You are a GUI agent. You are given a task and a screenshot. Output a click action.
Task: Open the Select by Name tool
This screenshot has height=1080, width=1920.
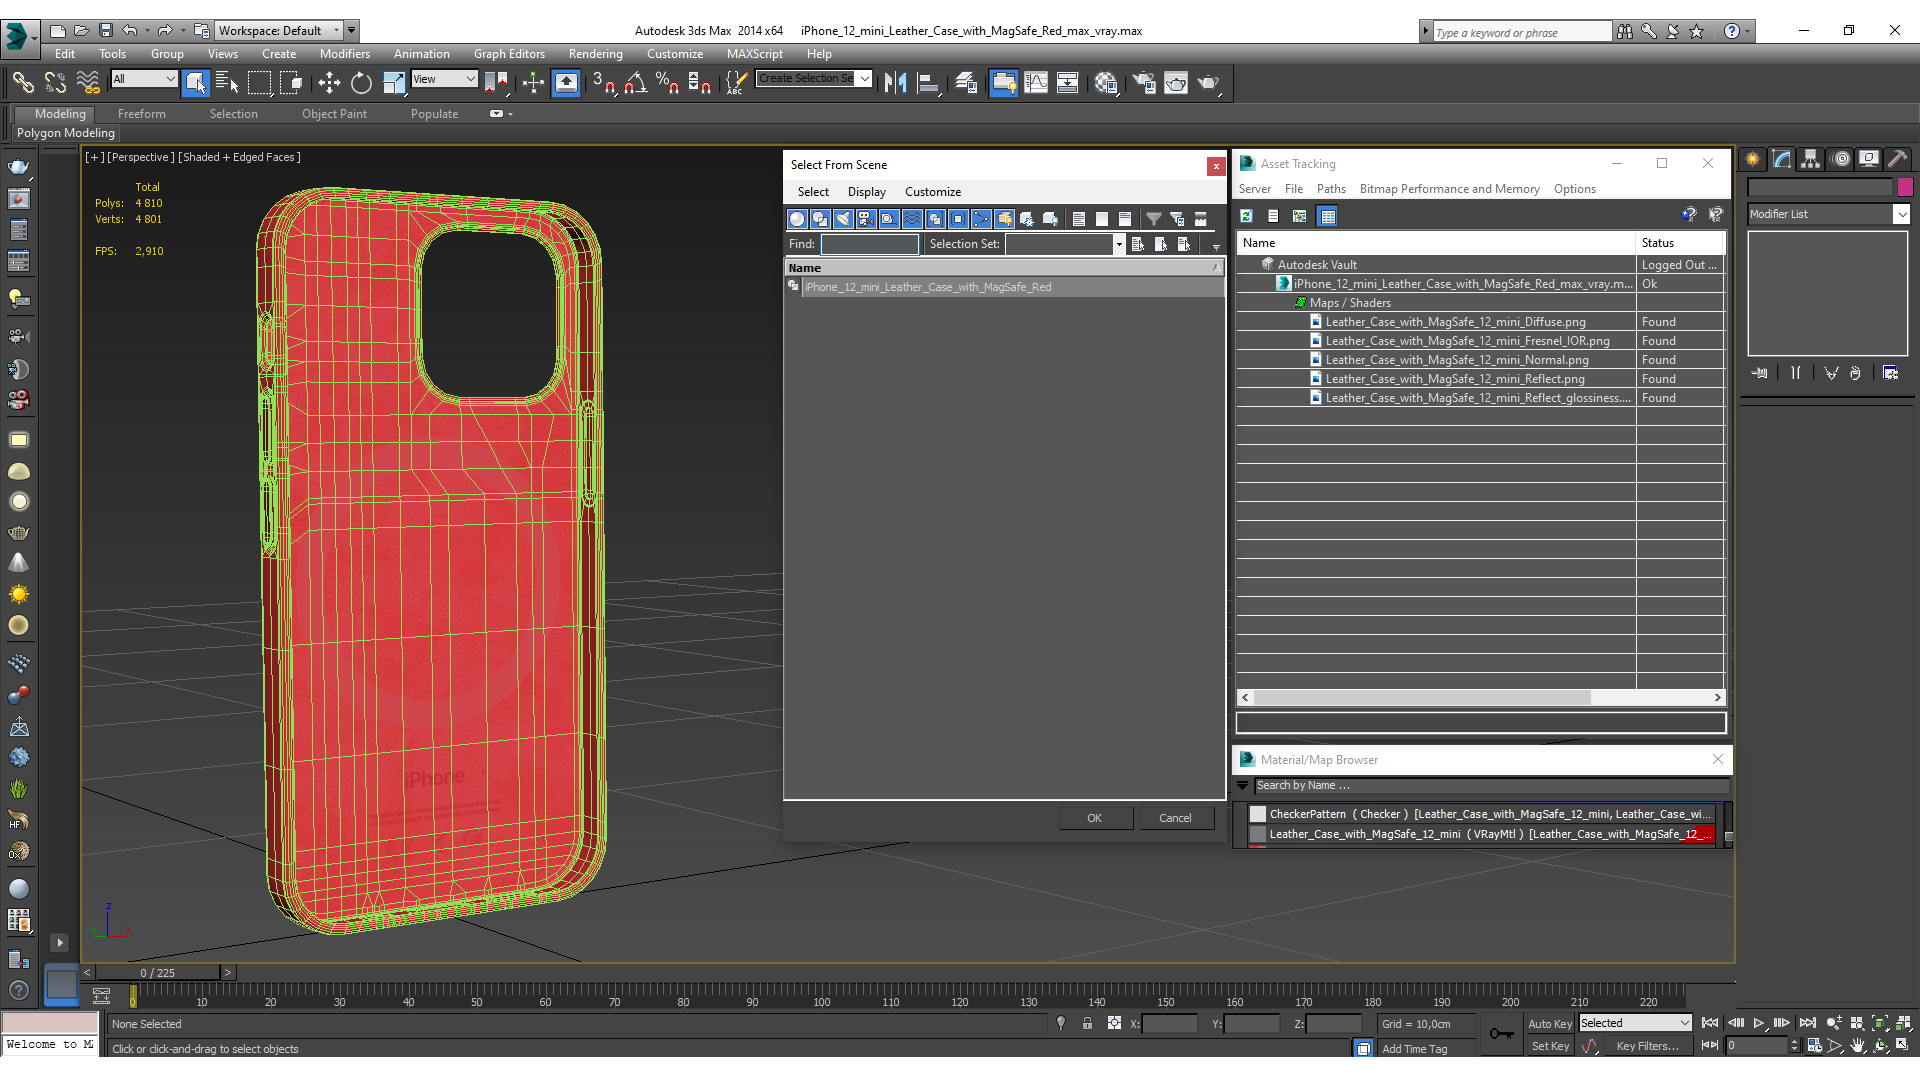click(227, 83)
